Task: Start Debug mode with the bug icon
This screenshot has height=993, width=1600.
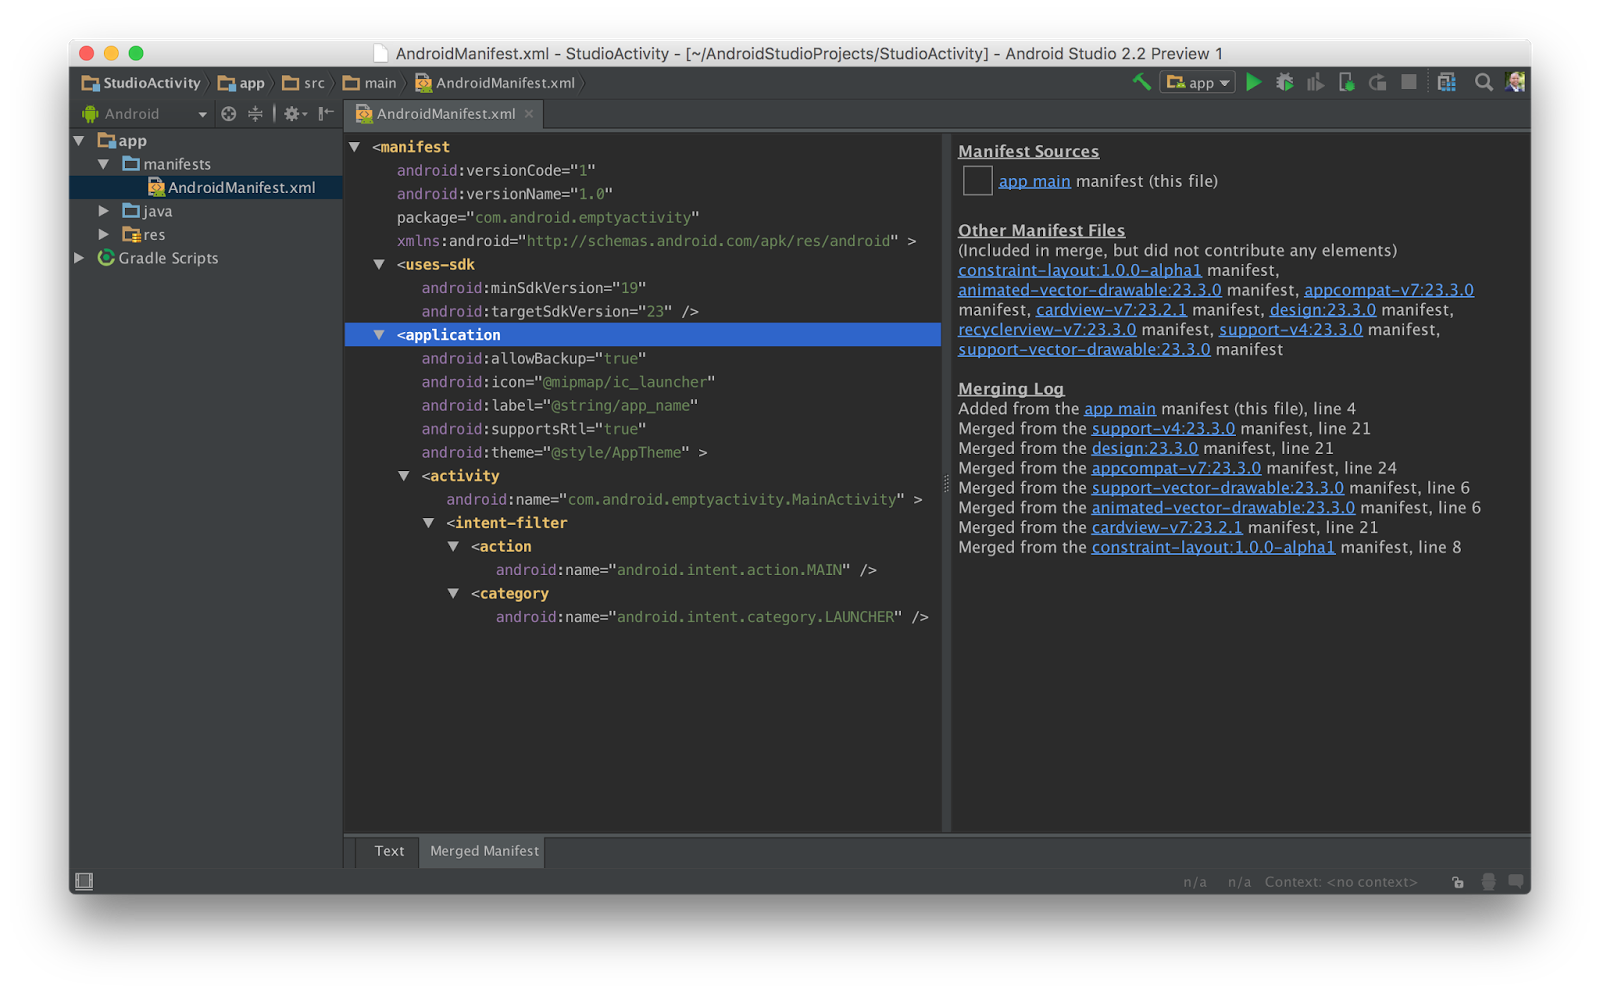Action: click(1284, 82)
